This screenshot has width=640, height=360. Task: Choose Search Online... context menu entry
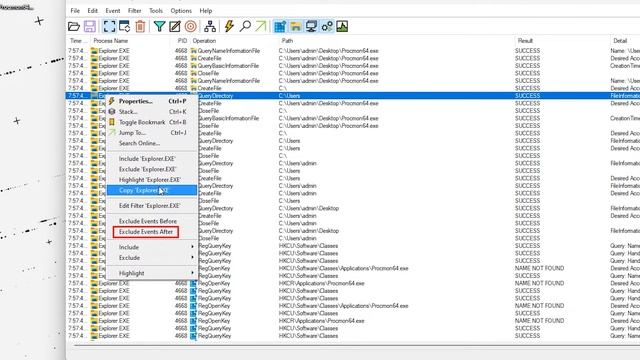point(152,143)
